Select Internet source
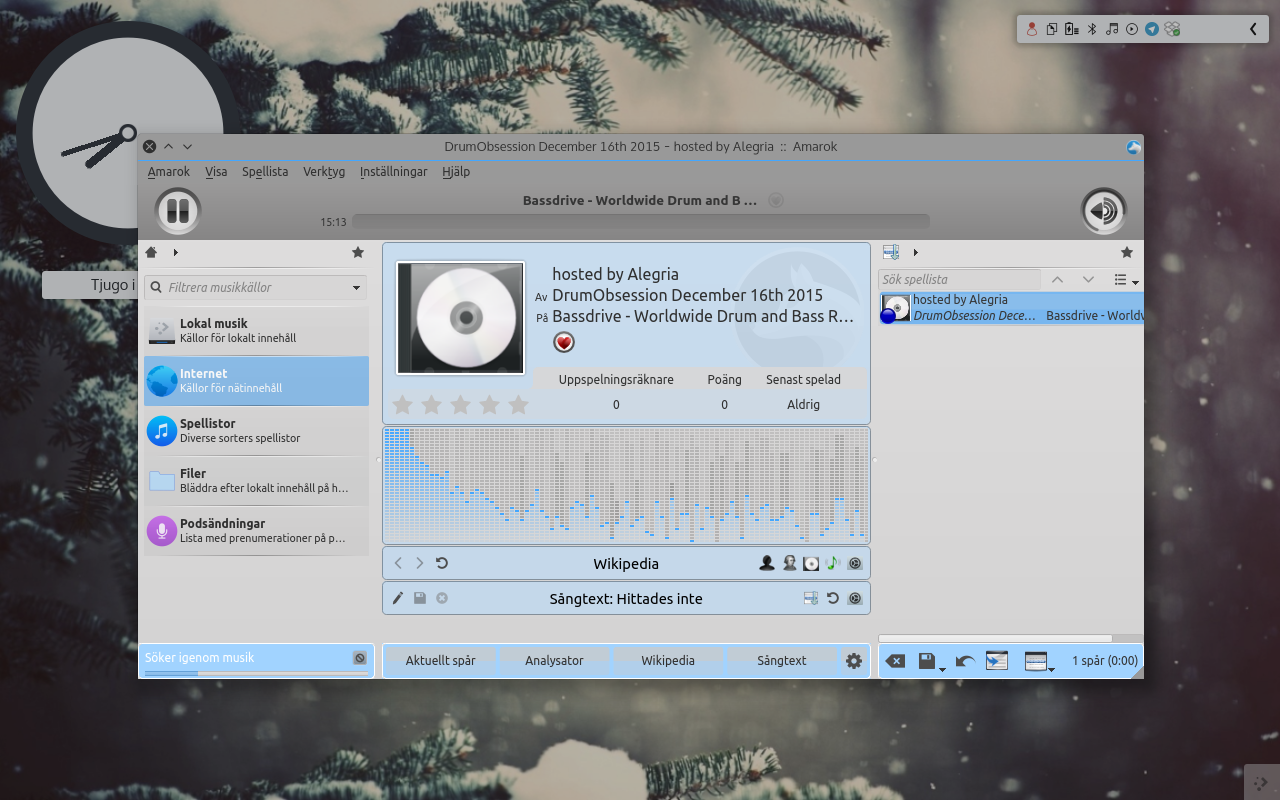 click(256, 381)
